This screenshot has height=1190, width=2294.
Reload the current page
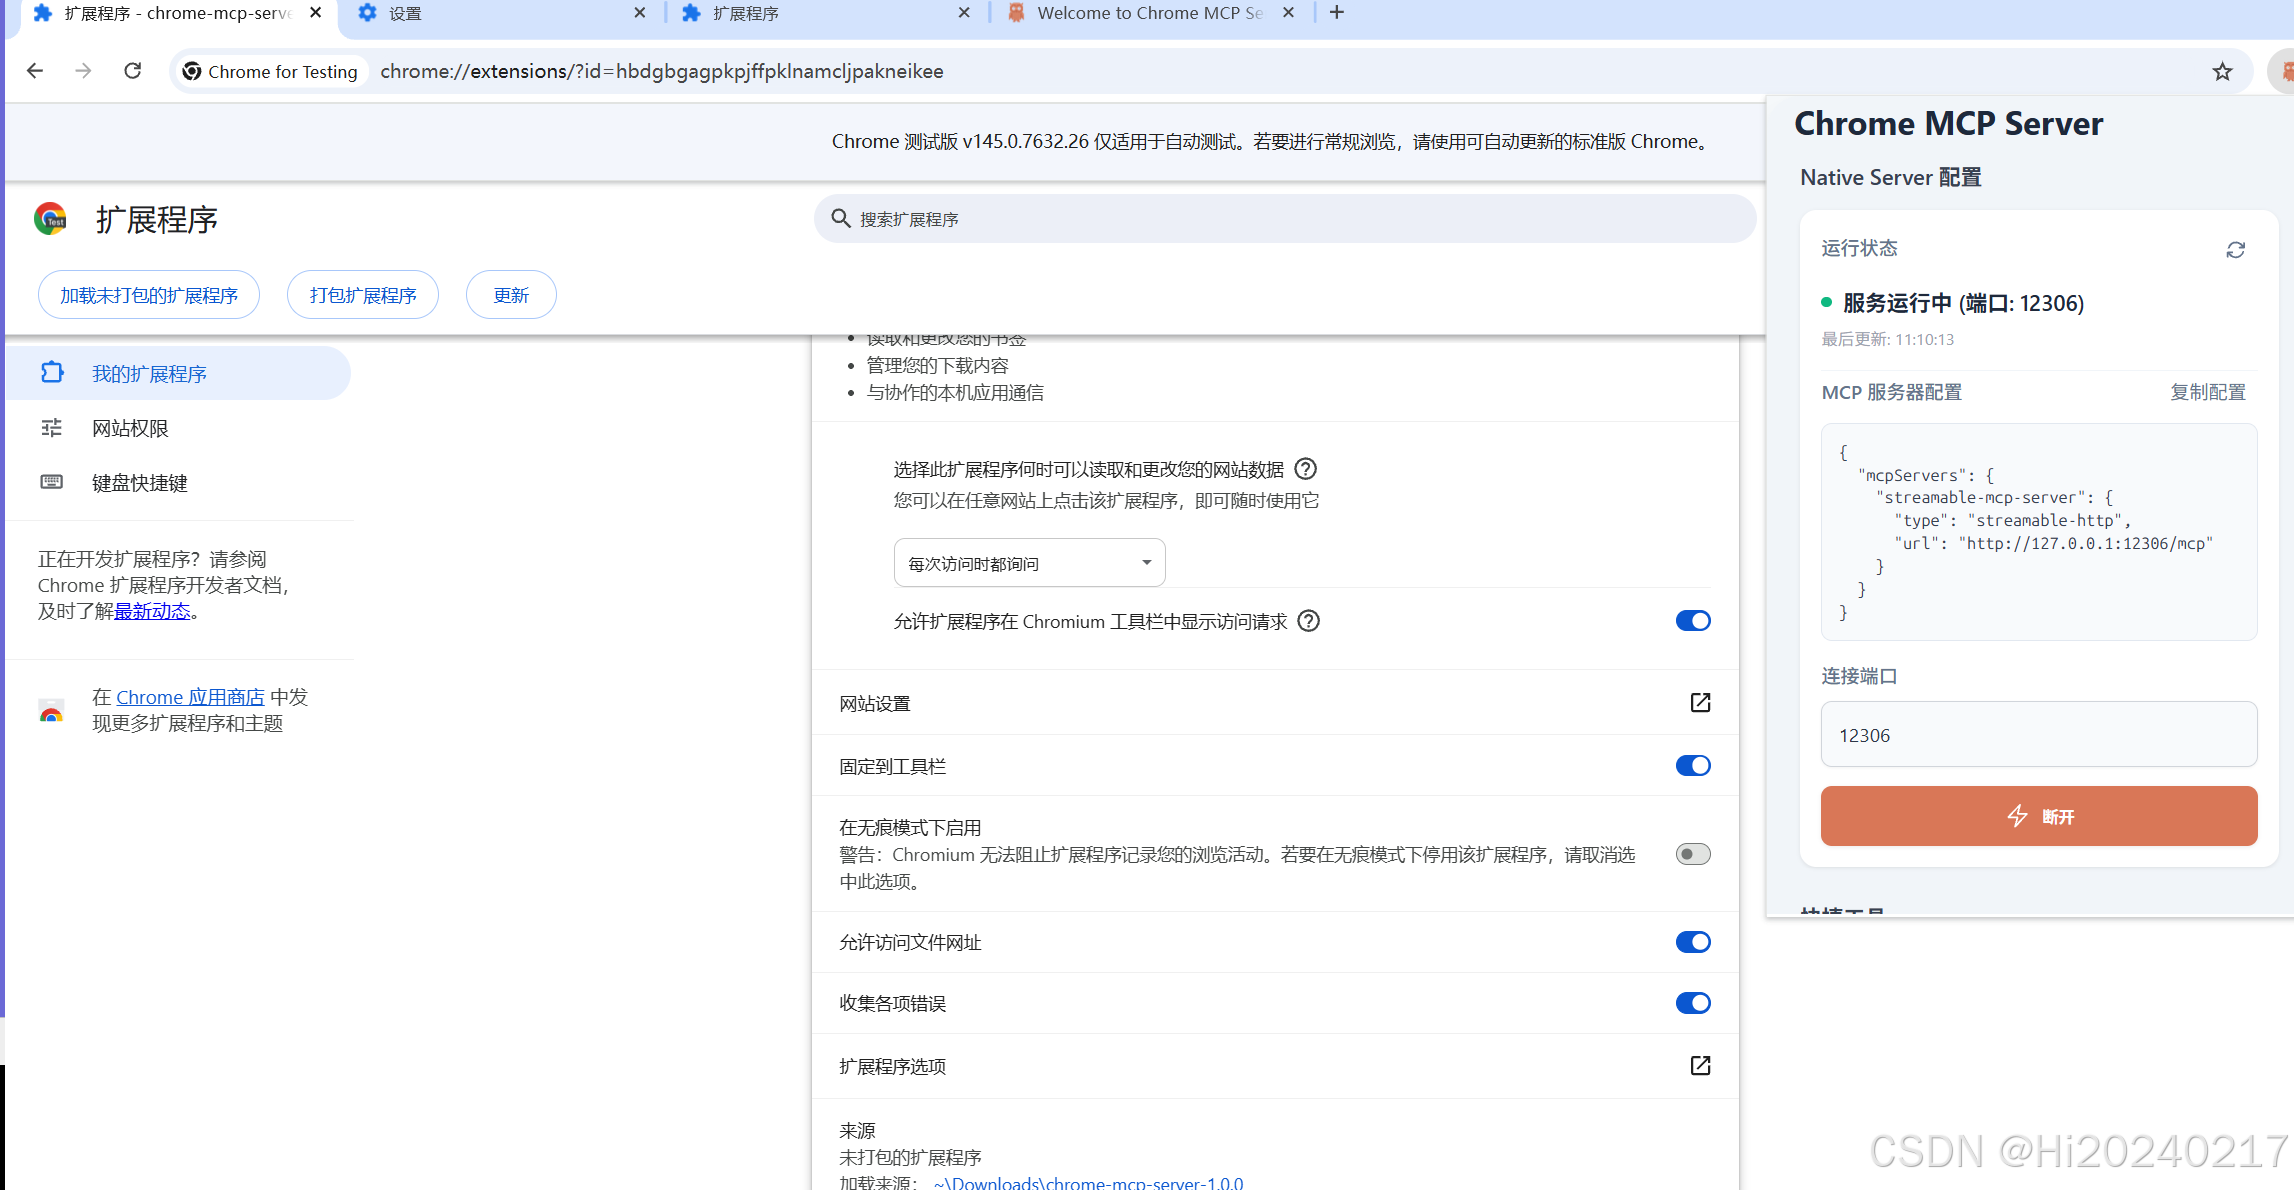tap(132, 71)
